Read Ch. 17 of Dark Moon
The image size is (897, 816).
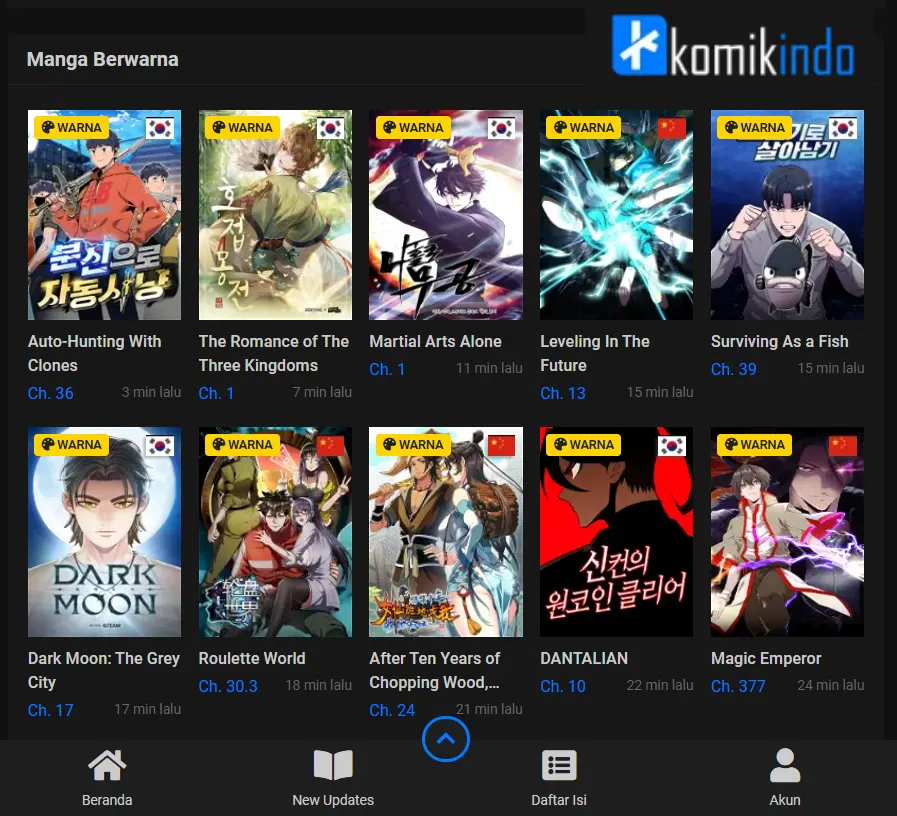[50, 710]
